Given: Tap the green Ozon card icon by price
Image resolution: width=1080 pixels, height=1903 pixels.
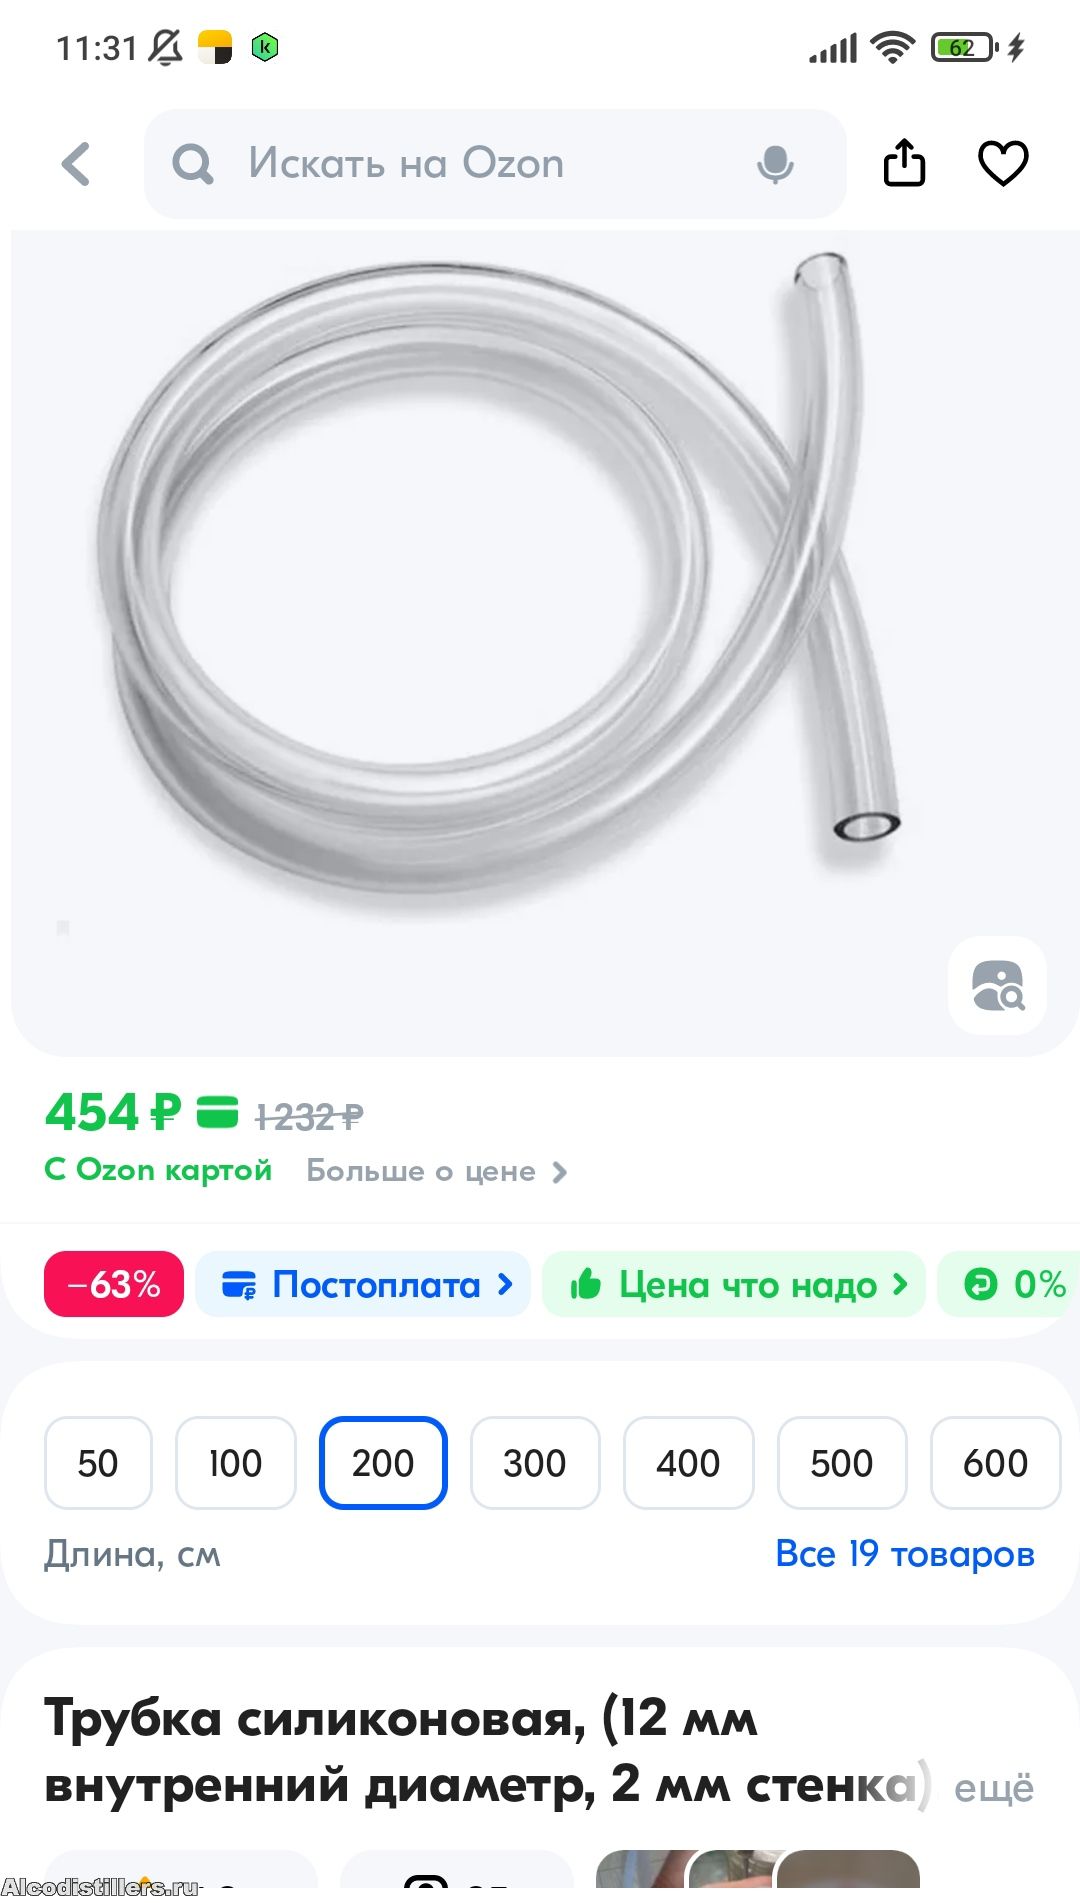Looking at the screenshot, I should pos(217,1112).
